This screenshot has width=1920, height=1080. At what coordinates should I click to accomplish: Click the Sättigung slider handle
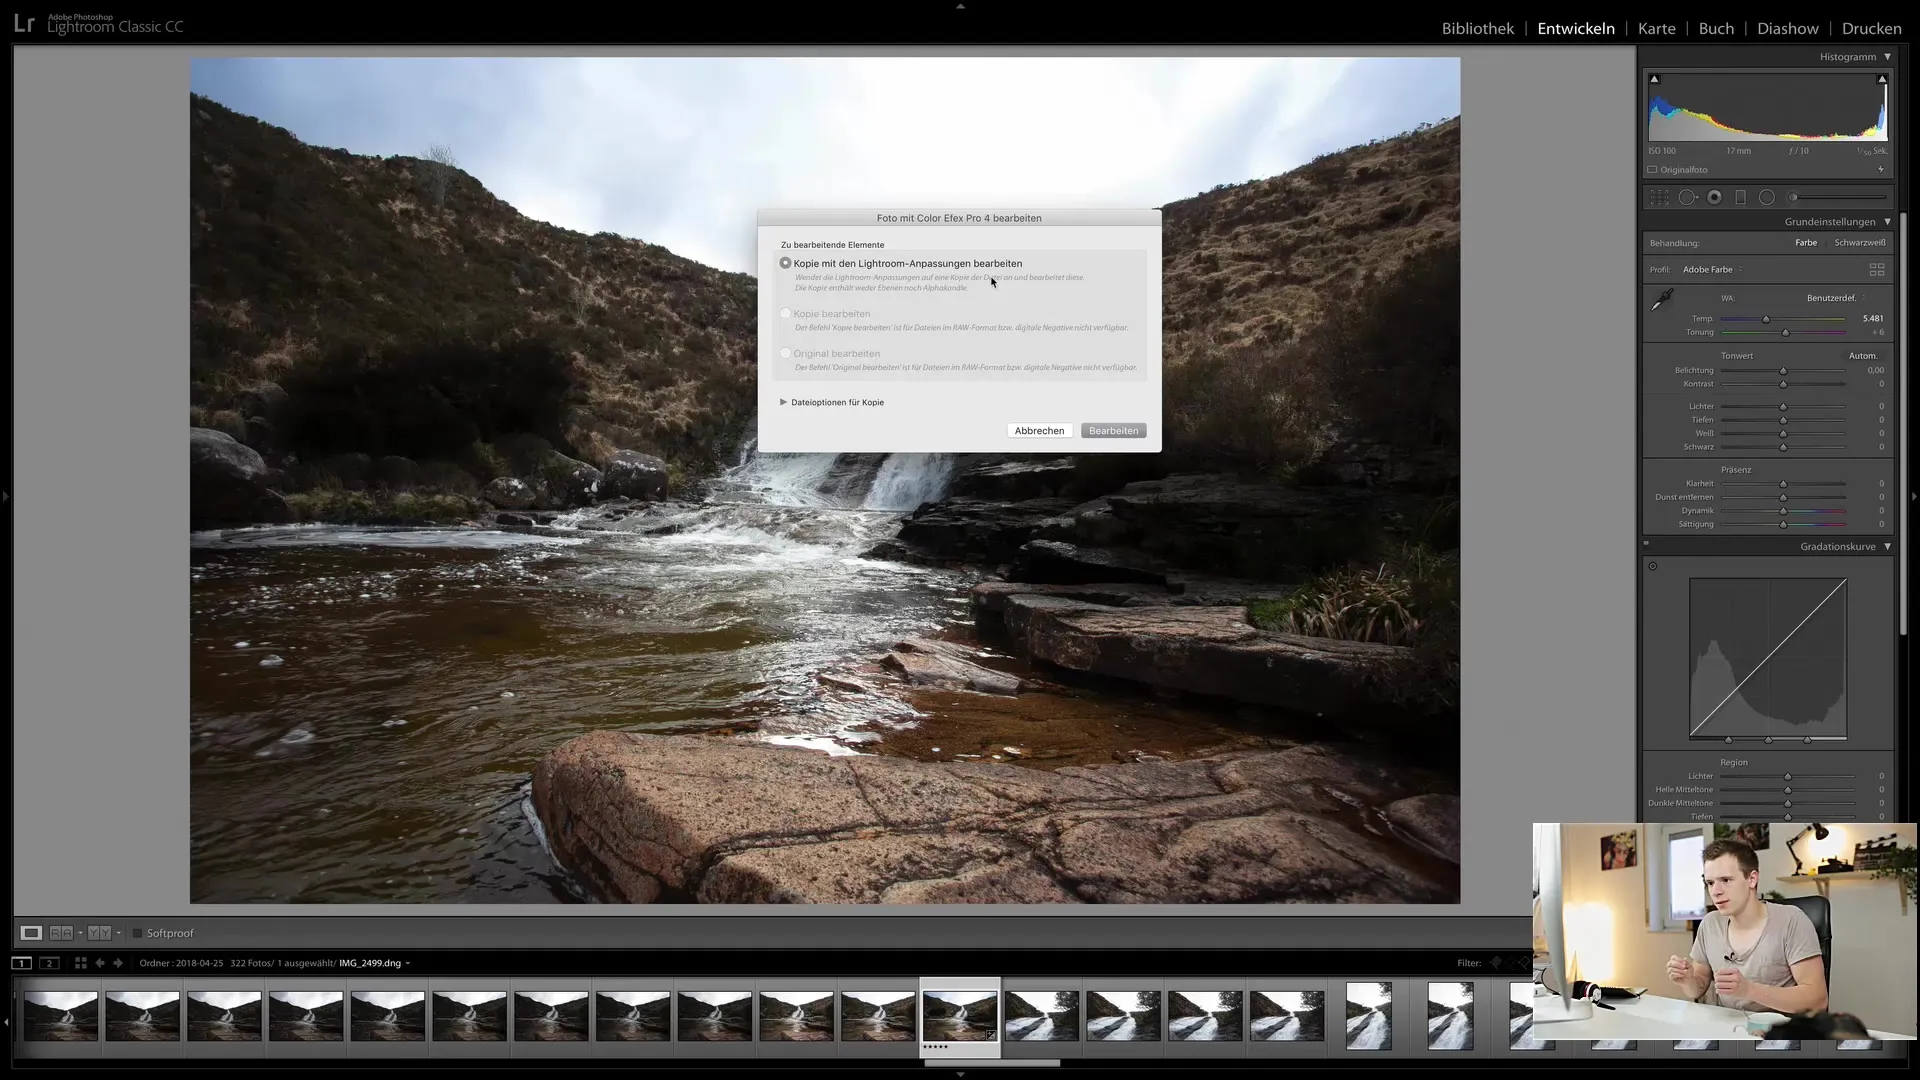click(x=1783, y=524)
